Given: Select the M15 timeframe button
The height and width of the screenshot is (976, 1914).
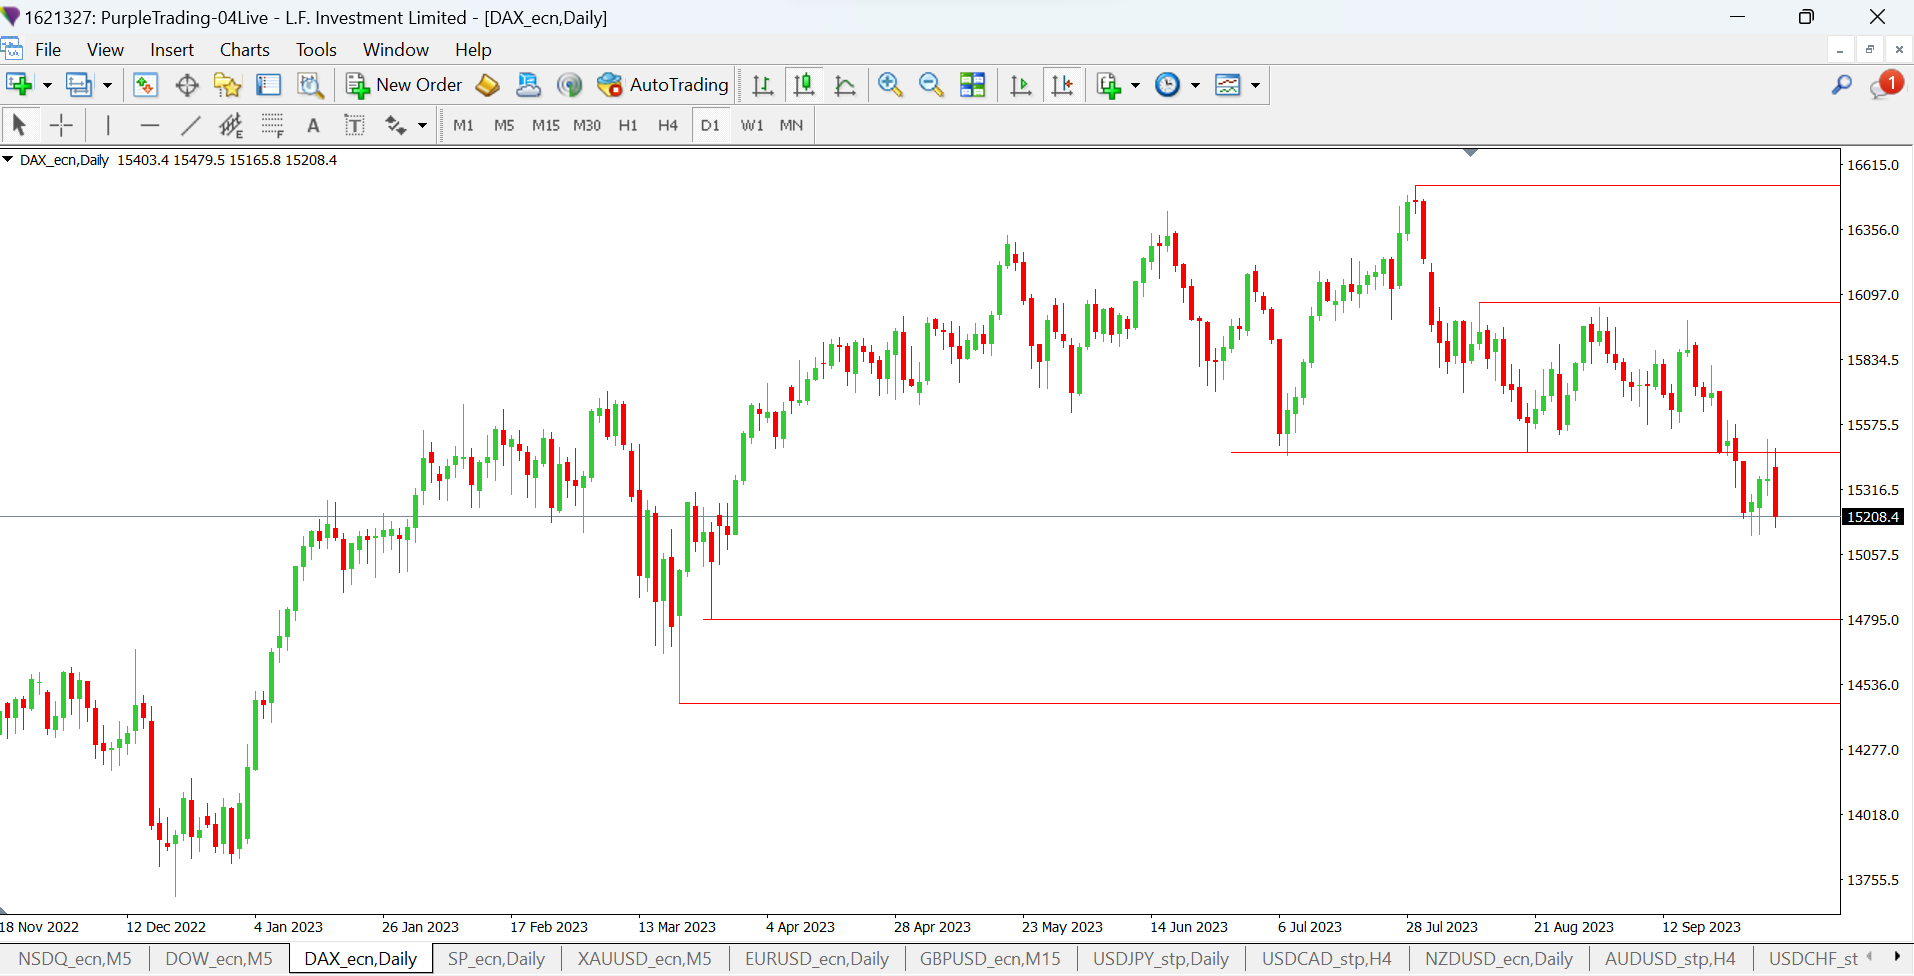Looking at the screenshot, I should (x=546, y=125).
